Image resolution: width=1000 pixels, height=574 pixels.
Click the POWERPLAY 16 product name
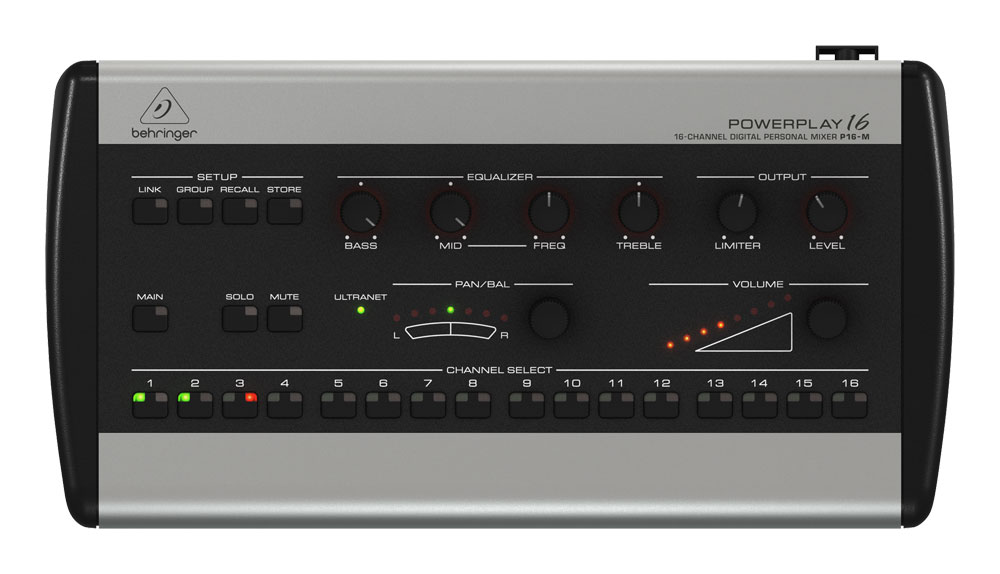pyautogui.click(x=798, y=122)
